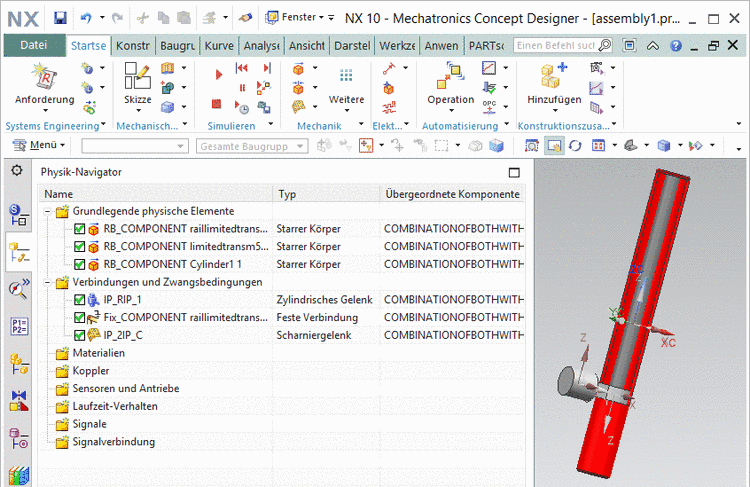Image resolution: width=750 pixels, height=487 pixels.
Task: Click the Weitere grid icon
Action: point(346,75)
